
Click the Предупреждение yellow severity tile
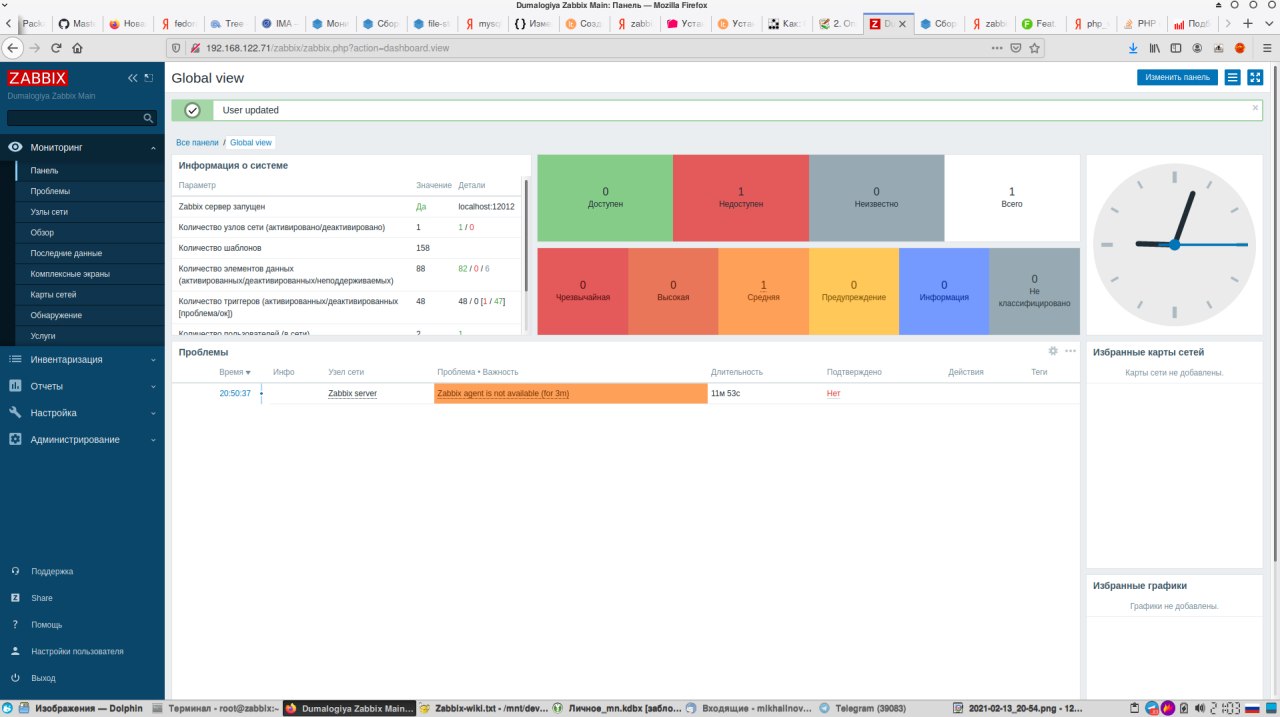[x=854, y=291]
